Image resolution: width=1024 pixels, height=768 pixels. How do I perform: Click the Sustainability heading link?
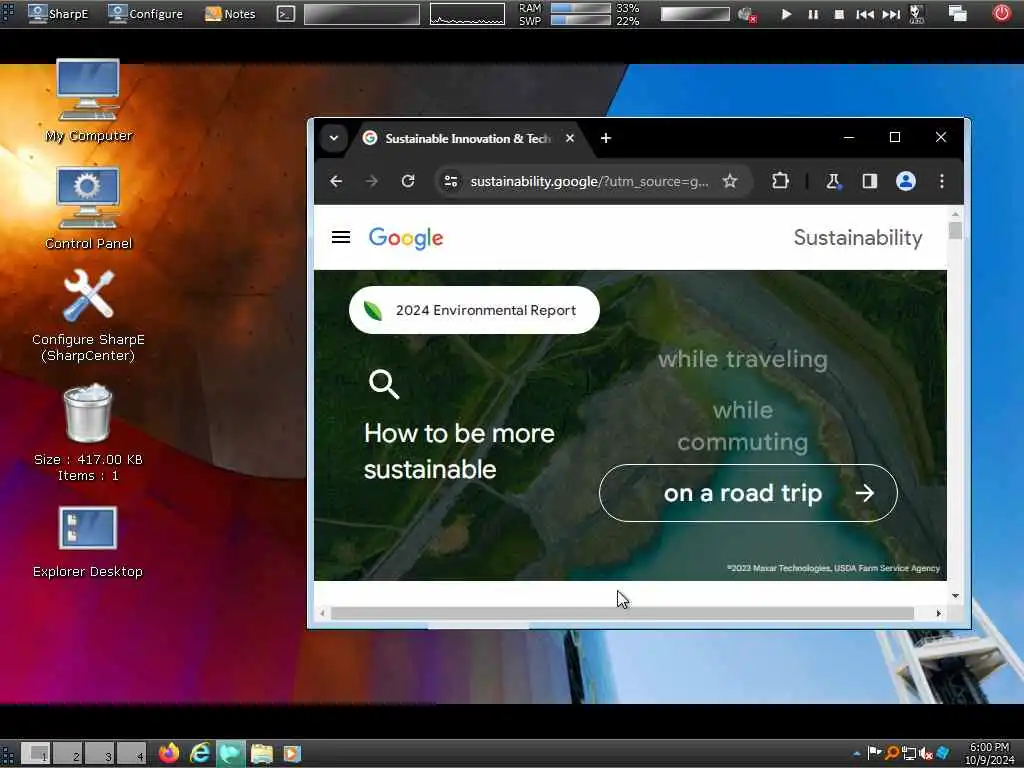(858, 238)
